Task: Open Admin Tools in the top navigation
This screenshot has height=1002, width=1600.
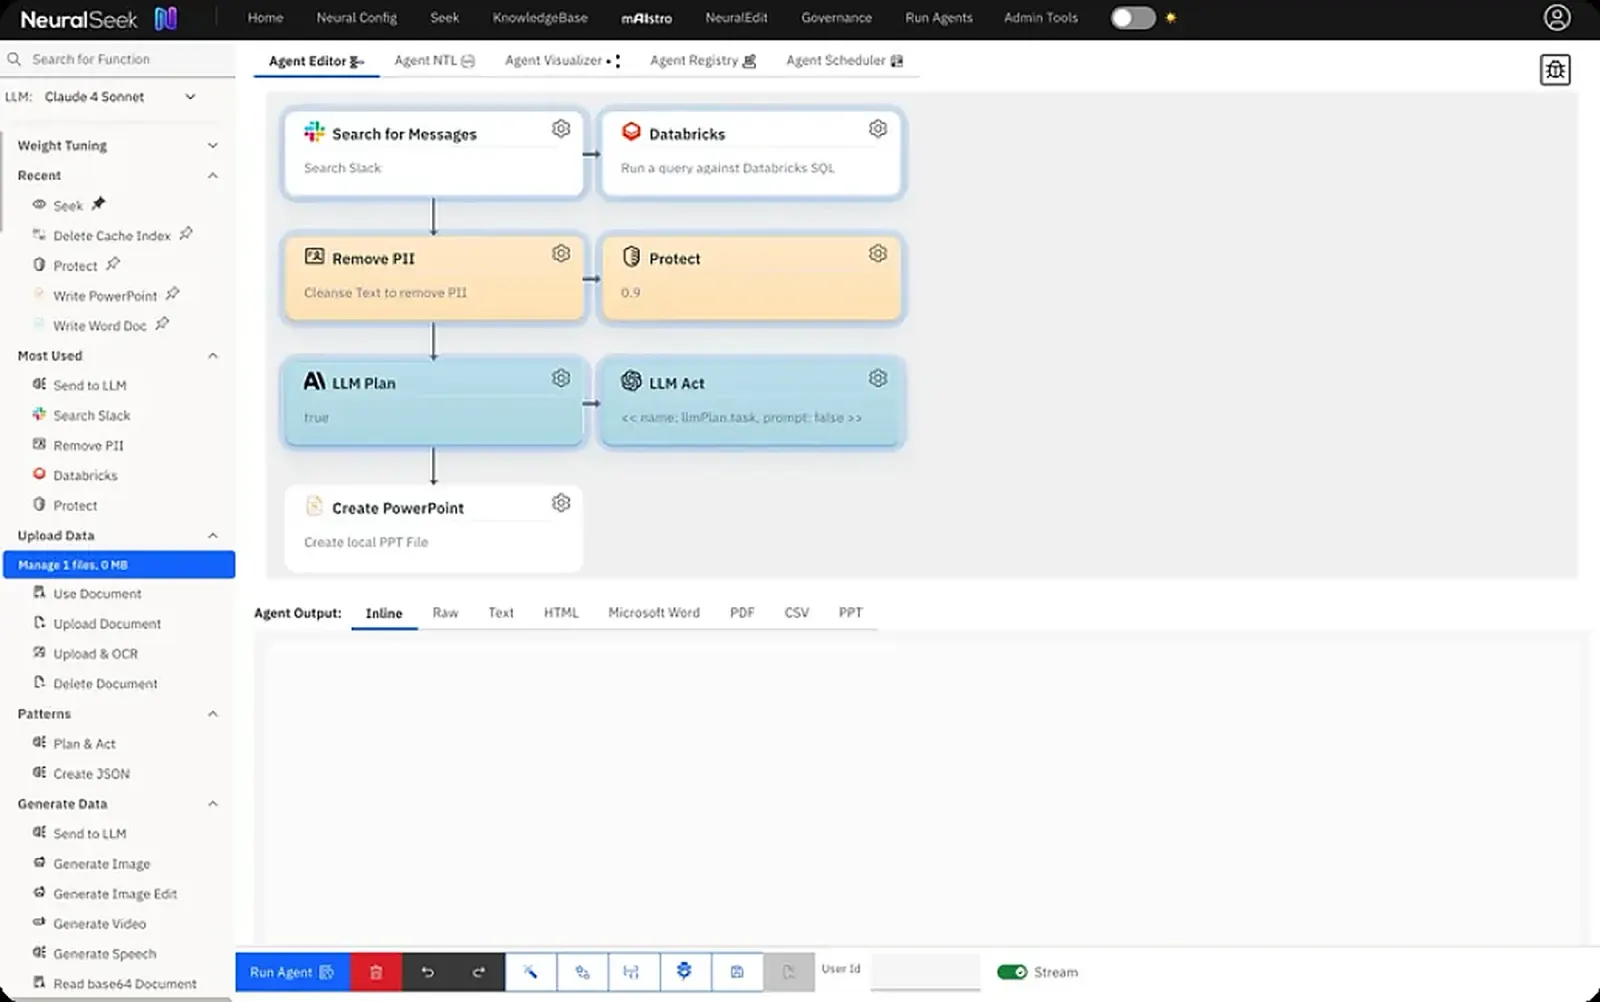Action: (1041, 18)
